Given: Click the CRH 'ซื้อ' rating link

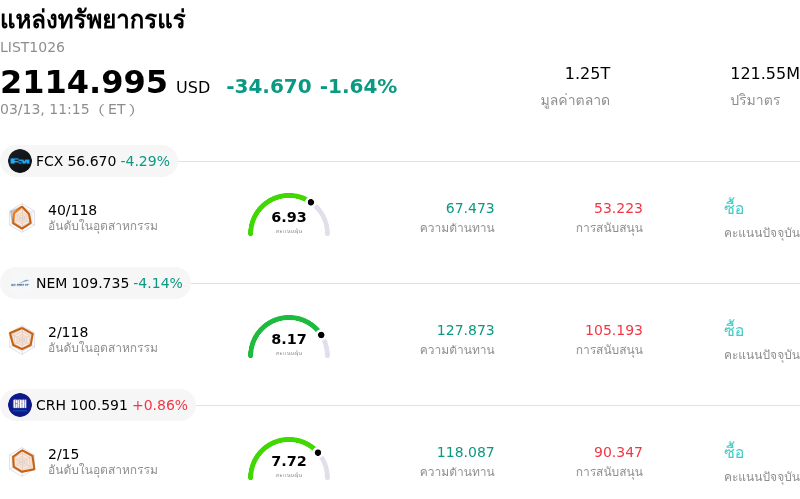Looking at the screenshot, I should pyautogui.click(x=734, y=452).
